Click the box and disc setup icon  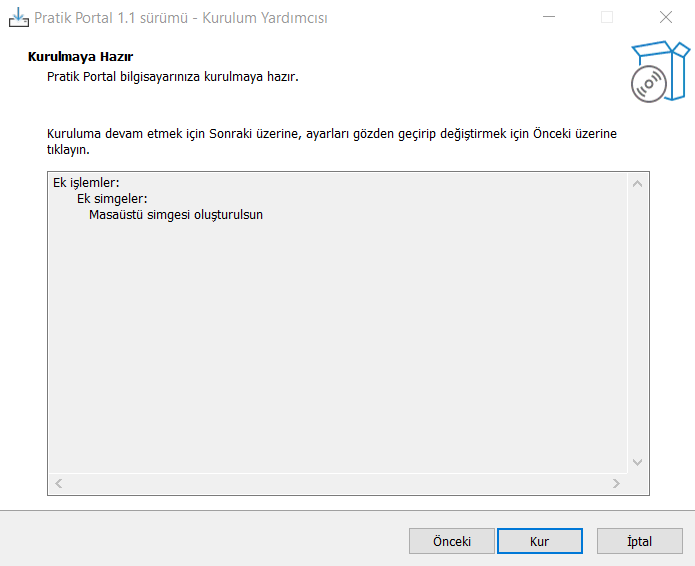coord(659,72)
